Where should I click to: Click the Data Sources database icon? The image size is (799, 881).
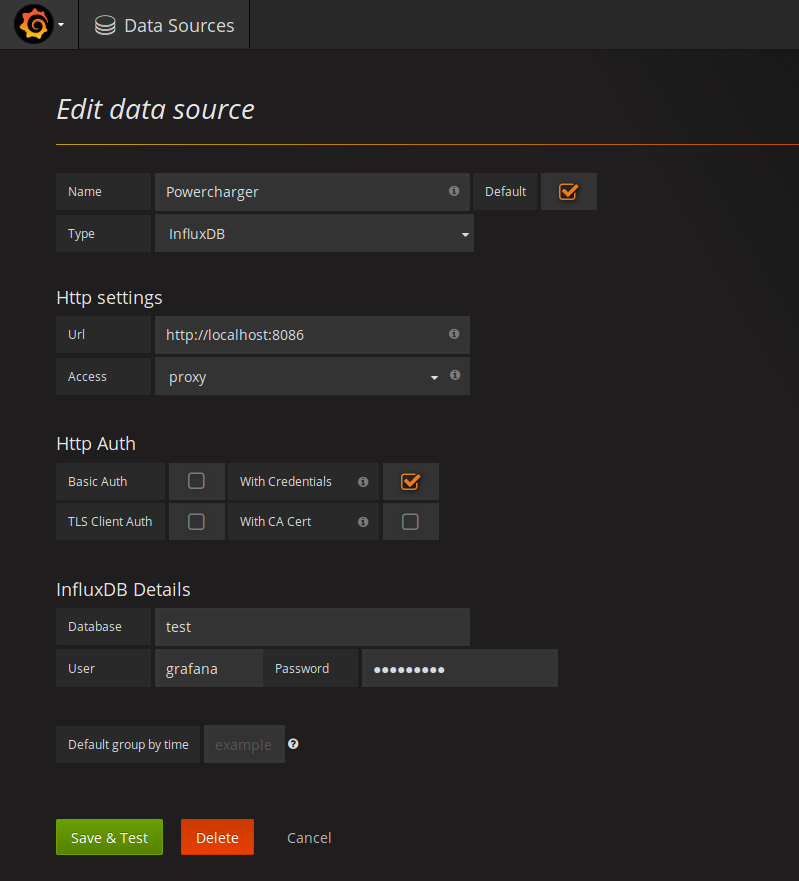tap(105, 25)
